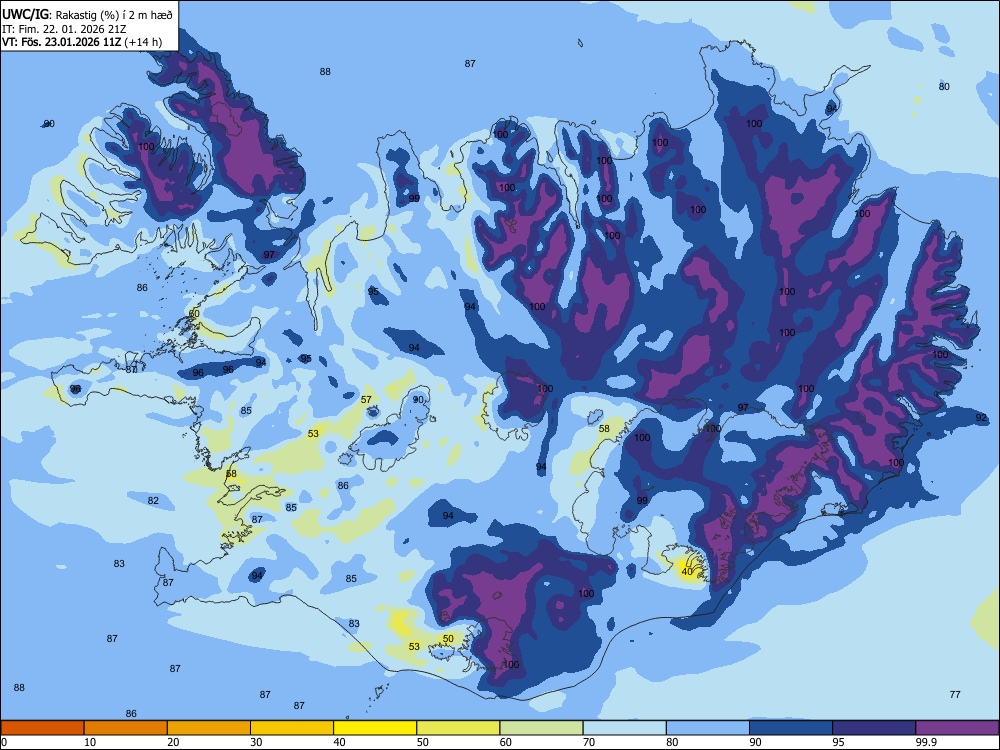Click the humidity value '57' on the map
The height and width of the screenshot is (750, 1000).
366,400
